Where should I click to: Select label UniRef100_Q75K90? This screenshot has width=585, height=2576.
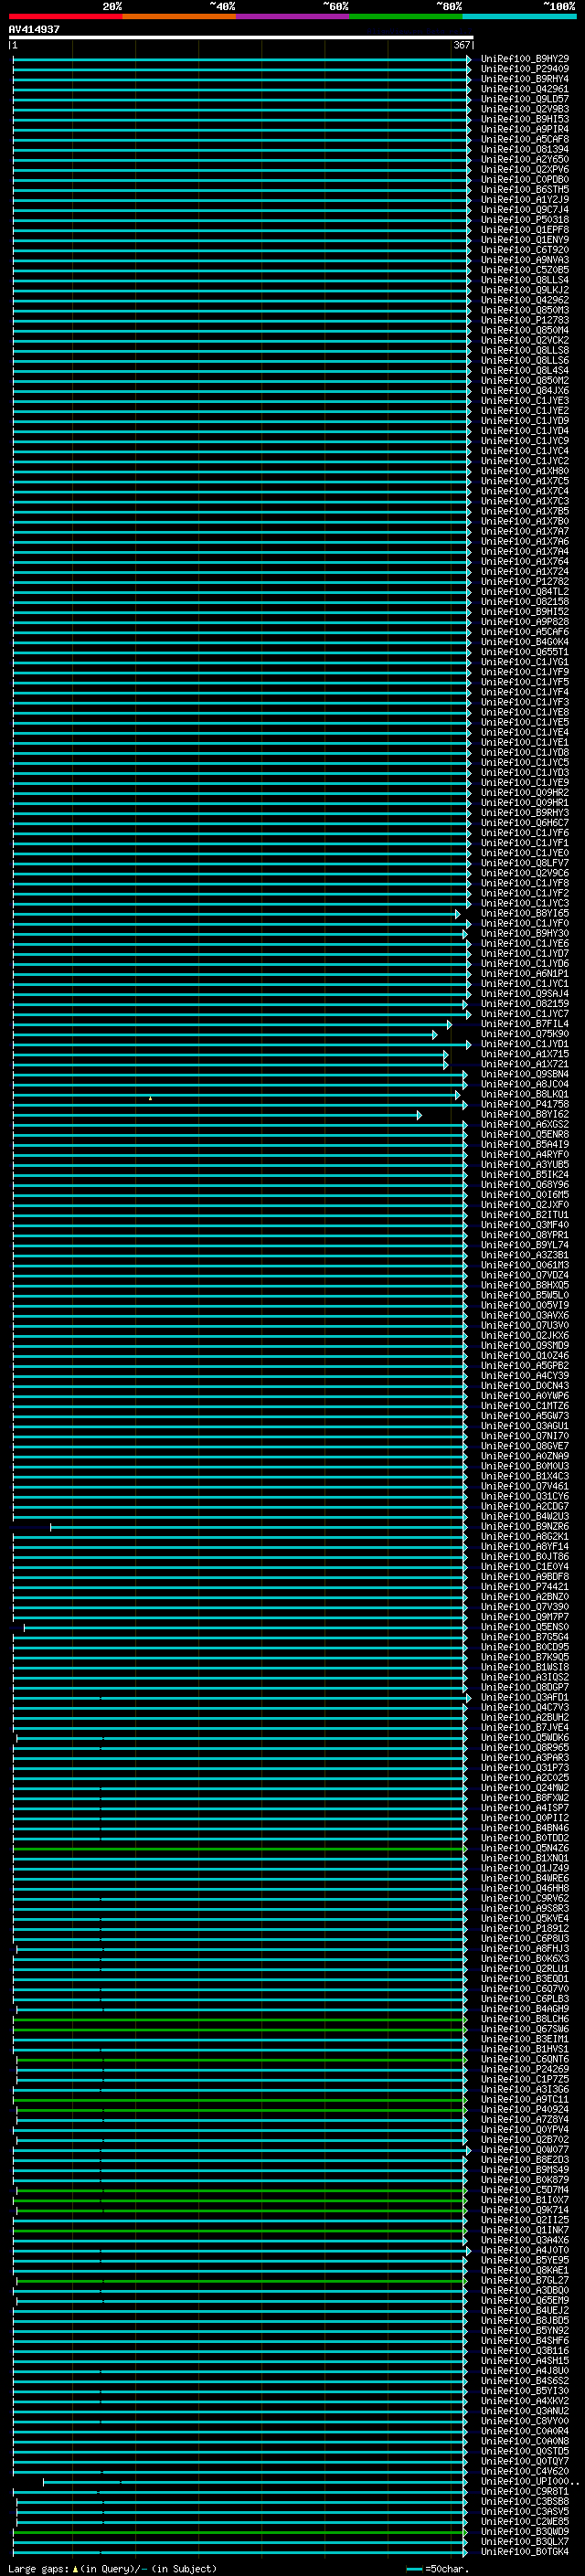click(525, 1034)
